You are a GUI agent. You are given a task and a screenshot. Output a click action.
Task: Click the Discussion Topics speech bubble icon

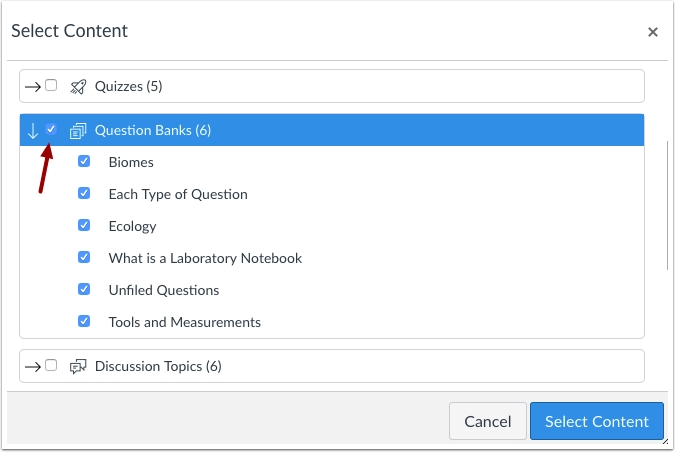point(78,366)
